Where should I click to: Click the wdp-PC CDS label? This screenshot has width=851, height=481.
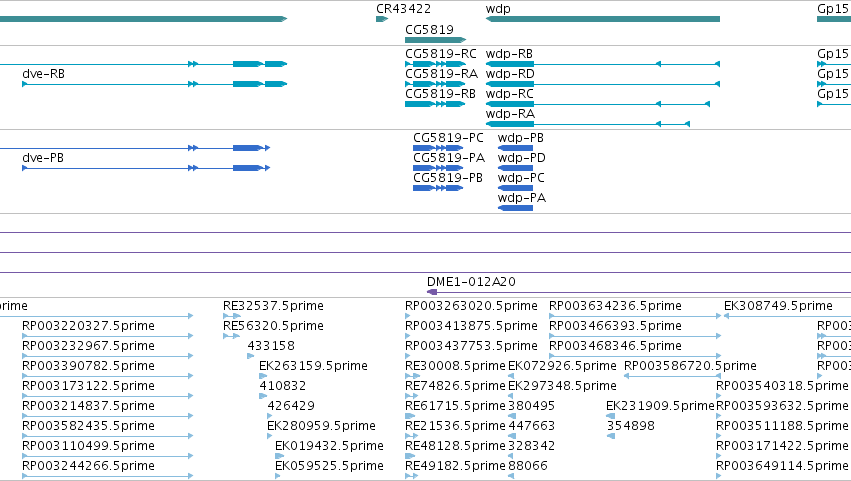521,178
